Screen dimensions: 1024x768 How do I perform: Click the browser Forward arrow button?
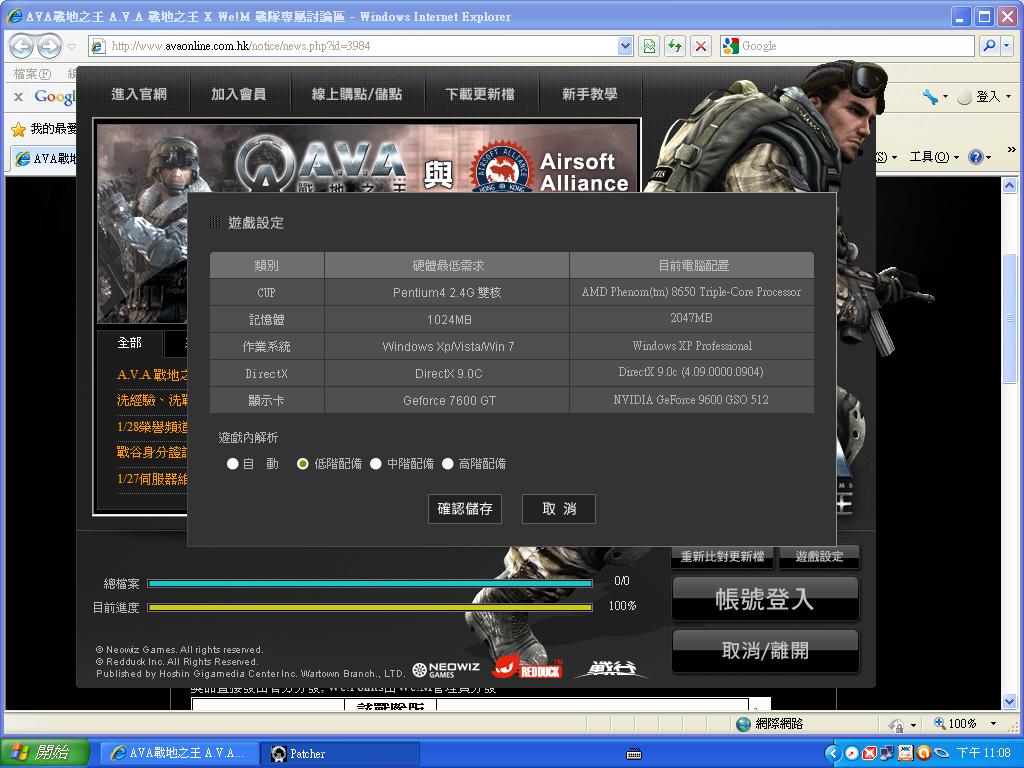click(x=49, y=46)
